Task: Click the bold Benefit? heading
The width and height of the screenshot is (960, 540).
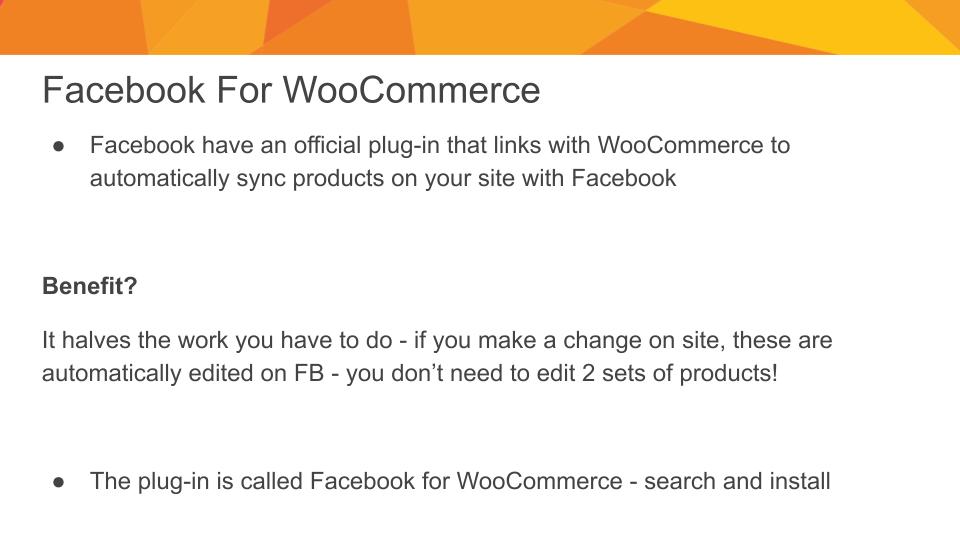Action: 89,286
